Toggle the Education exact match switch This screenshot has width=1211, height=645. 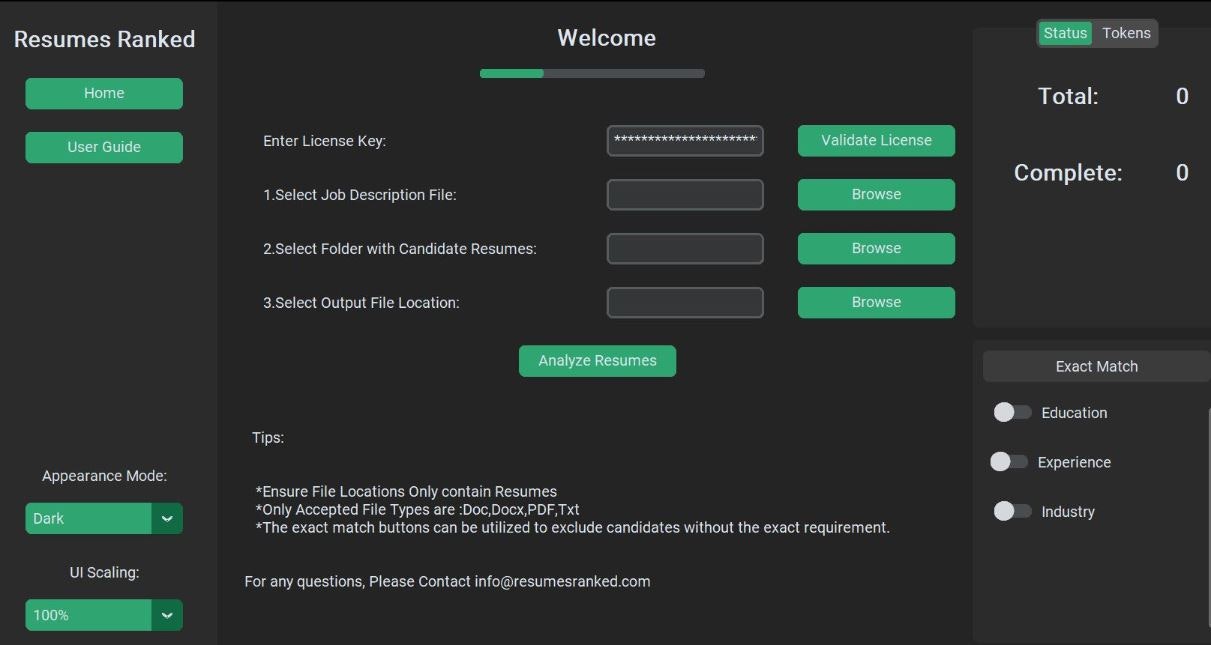coord(1012,412)
